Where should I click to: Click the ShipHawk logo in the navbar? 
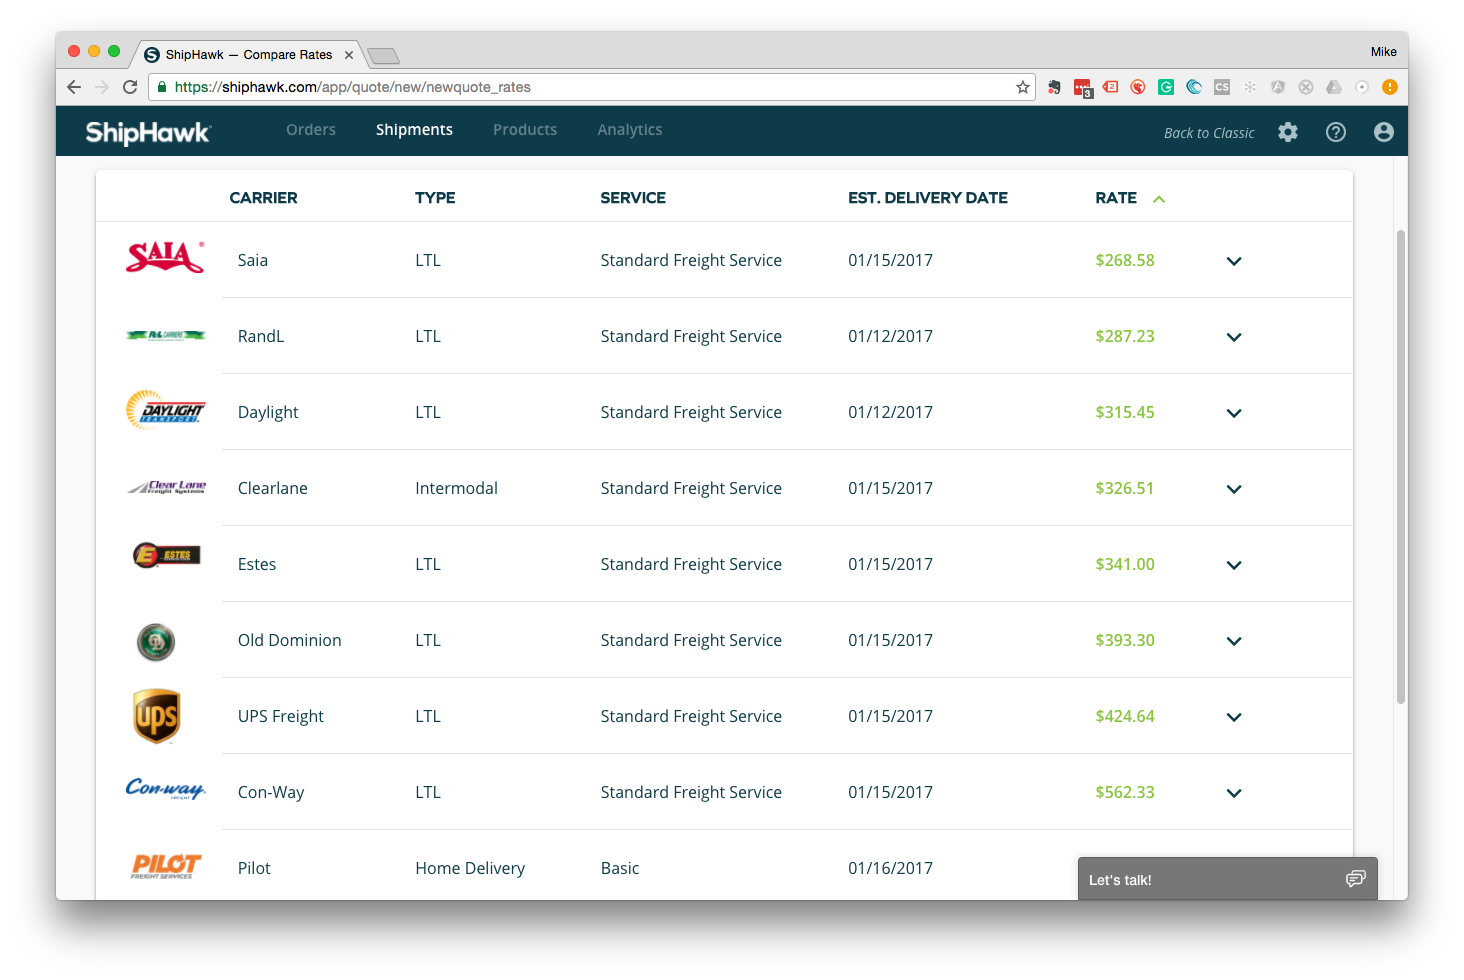click(146, 131)
